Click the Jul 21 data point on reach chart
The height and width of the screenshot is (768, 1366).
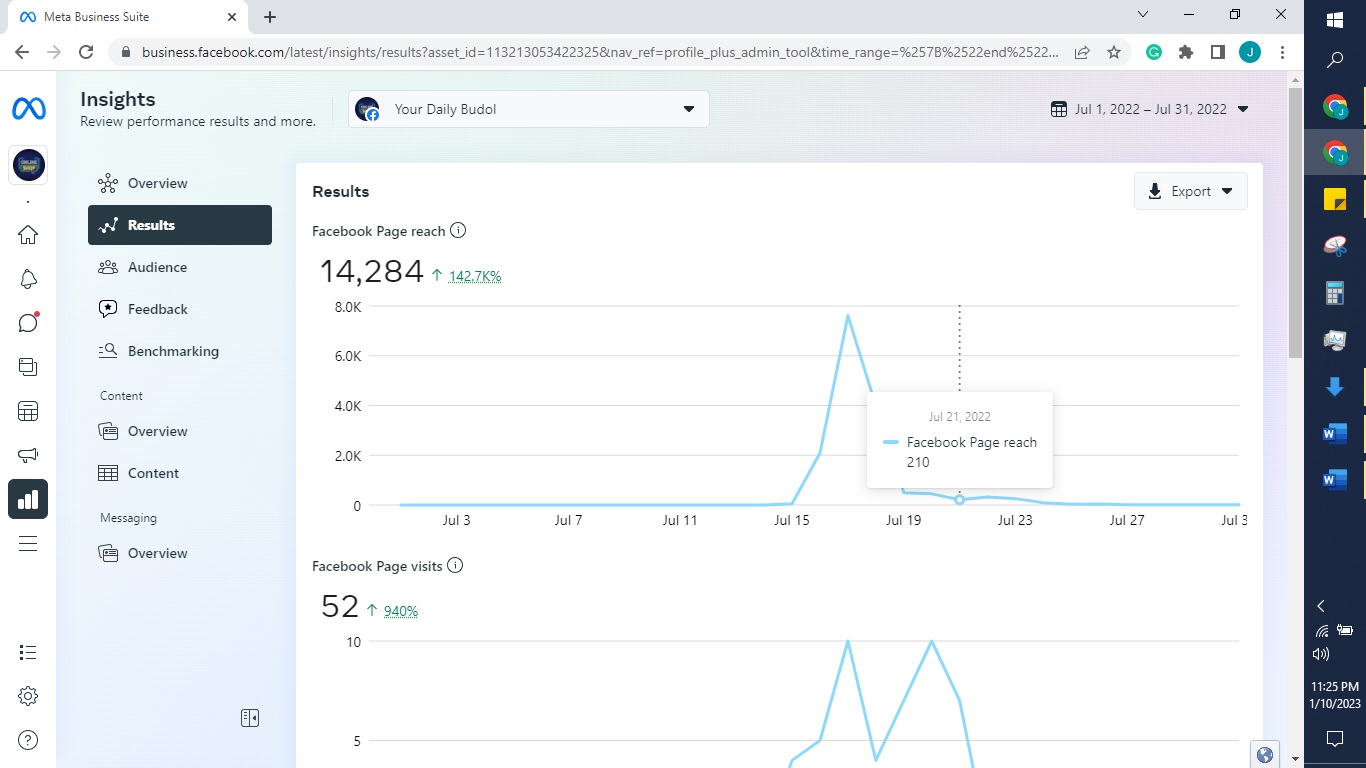[960, 499]
